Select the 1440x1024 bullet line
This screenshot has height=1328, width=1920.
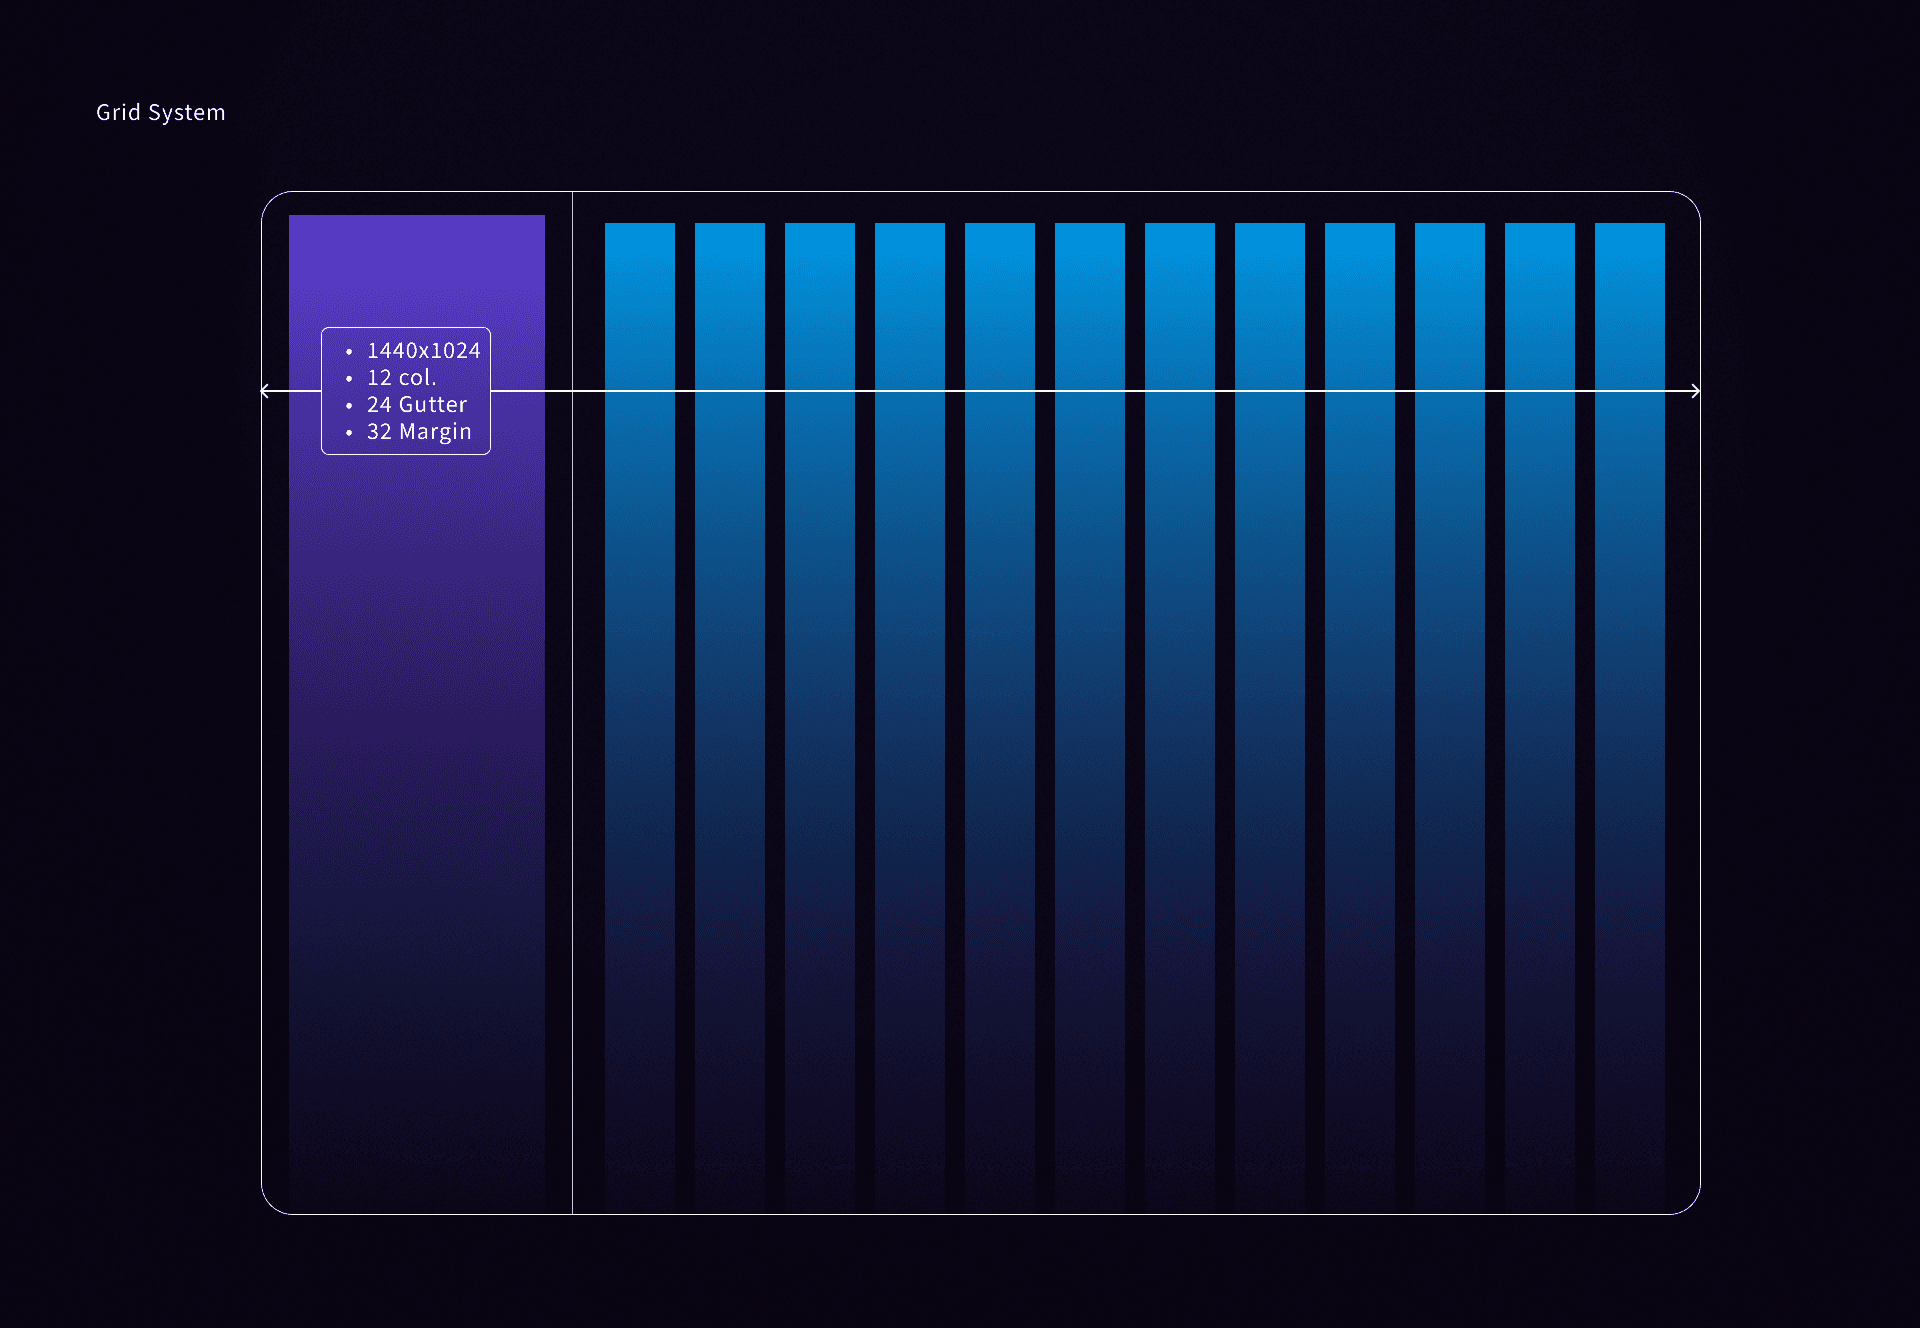pyautogui.click(x=423, y=351)
